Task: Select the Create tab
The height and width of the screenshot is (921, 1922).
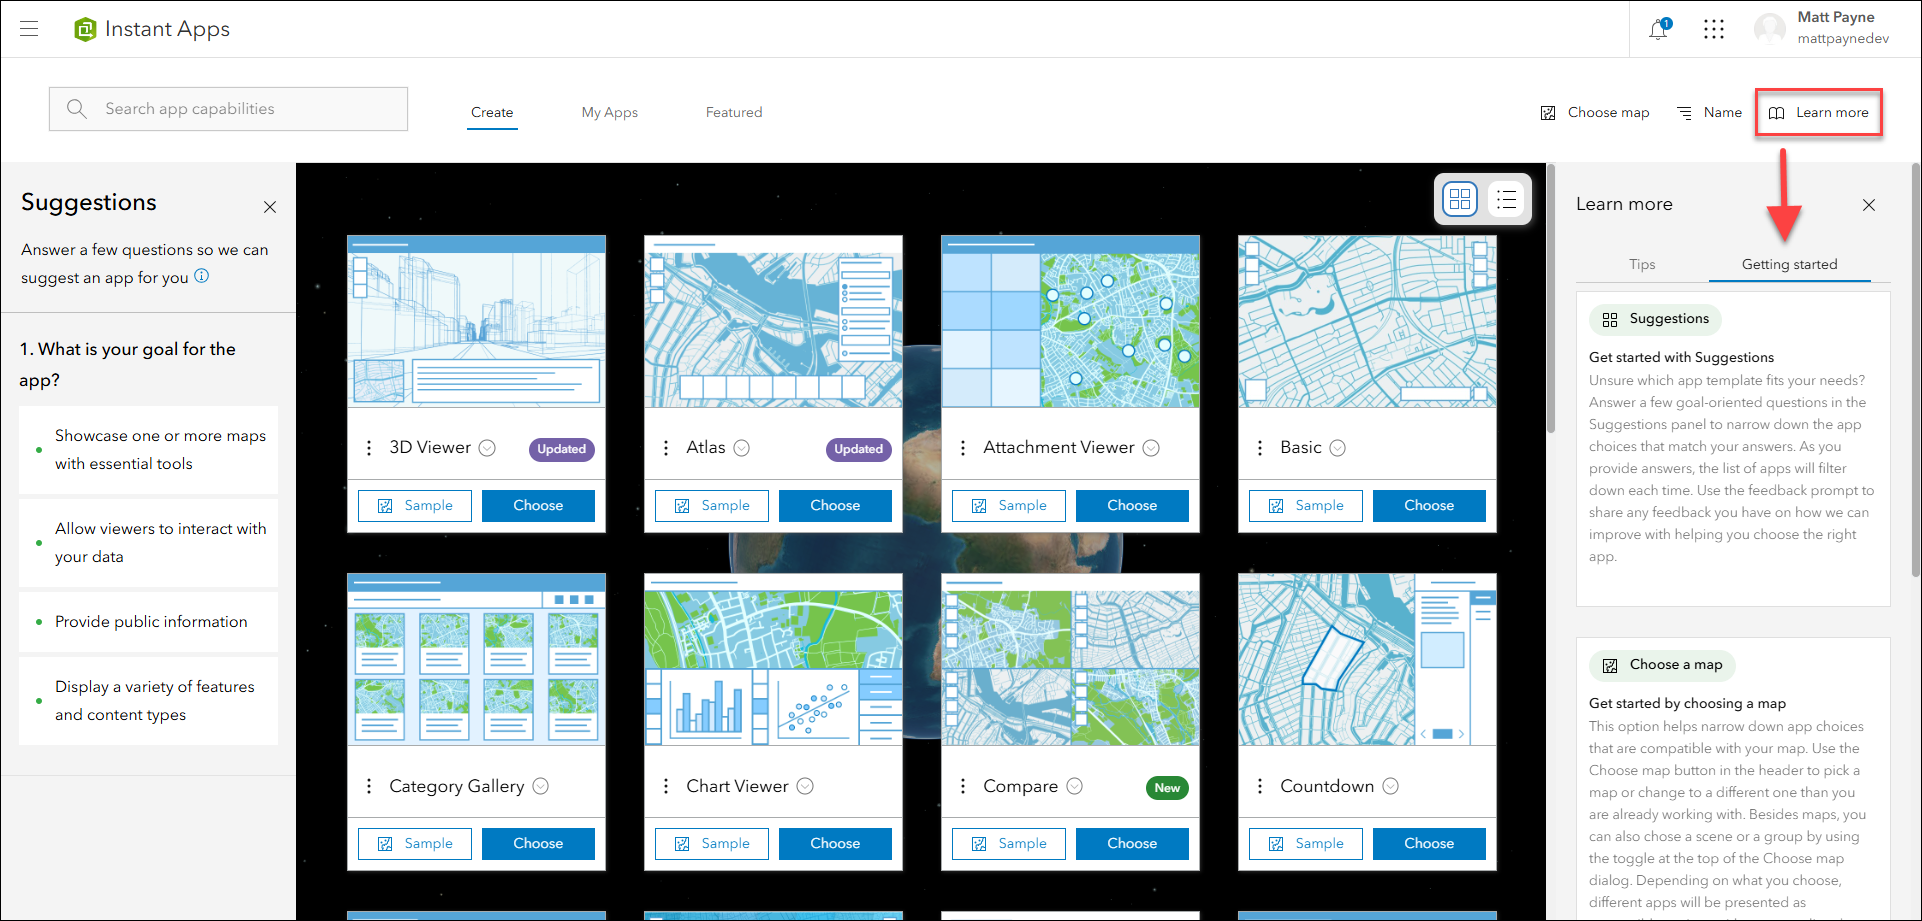Action: 492,112
